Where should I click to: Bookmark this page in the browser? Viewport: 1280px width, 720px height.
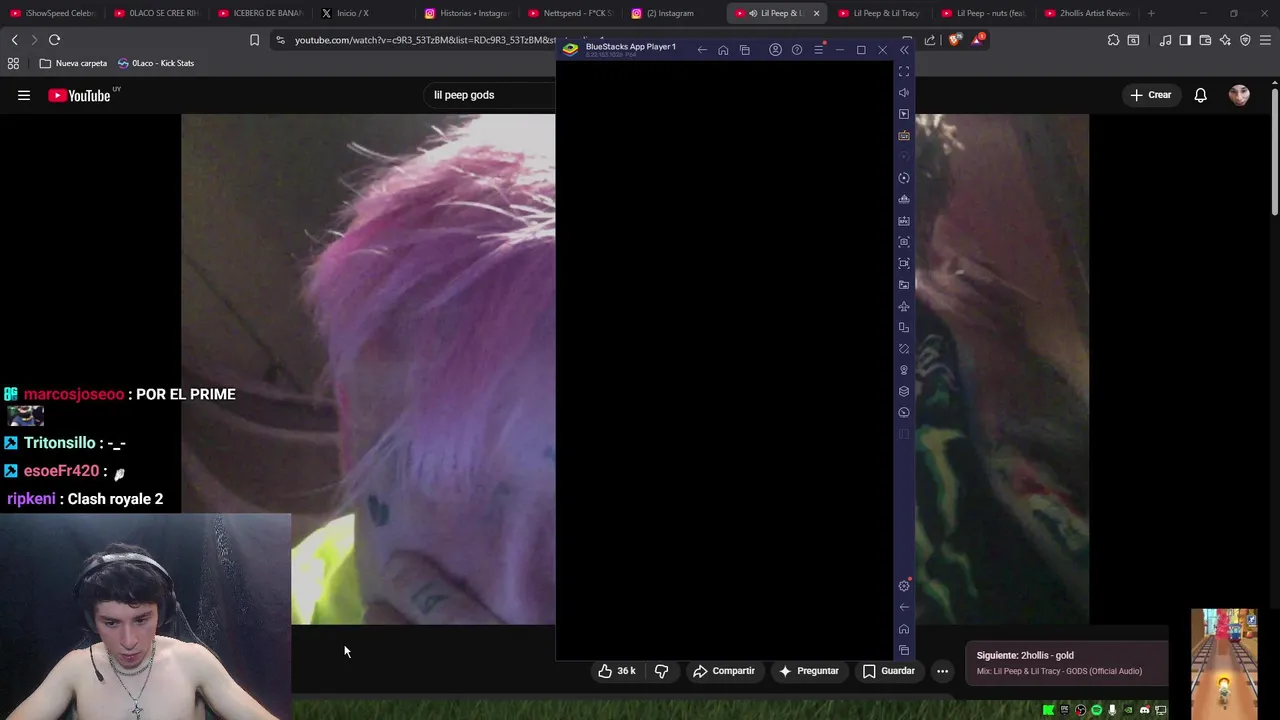[254, 40]
